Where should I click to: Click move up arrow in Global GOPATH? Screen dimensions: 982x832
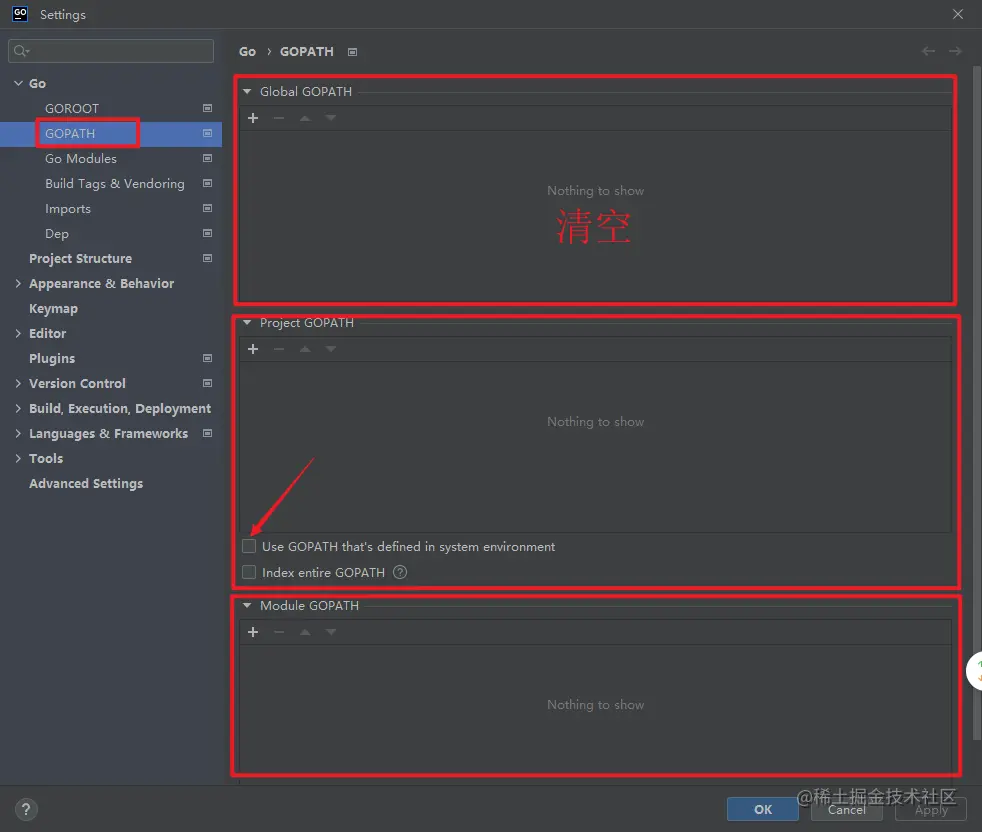point(305,118)
